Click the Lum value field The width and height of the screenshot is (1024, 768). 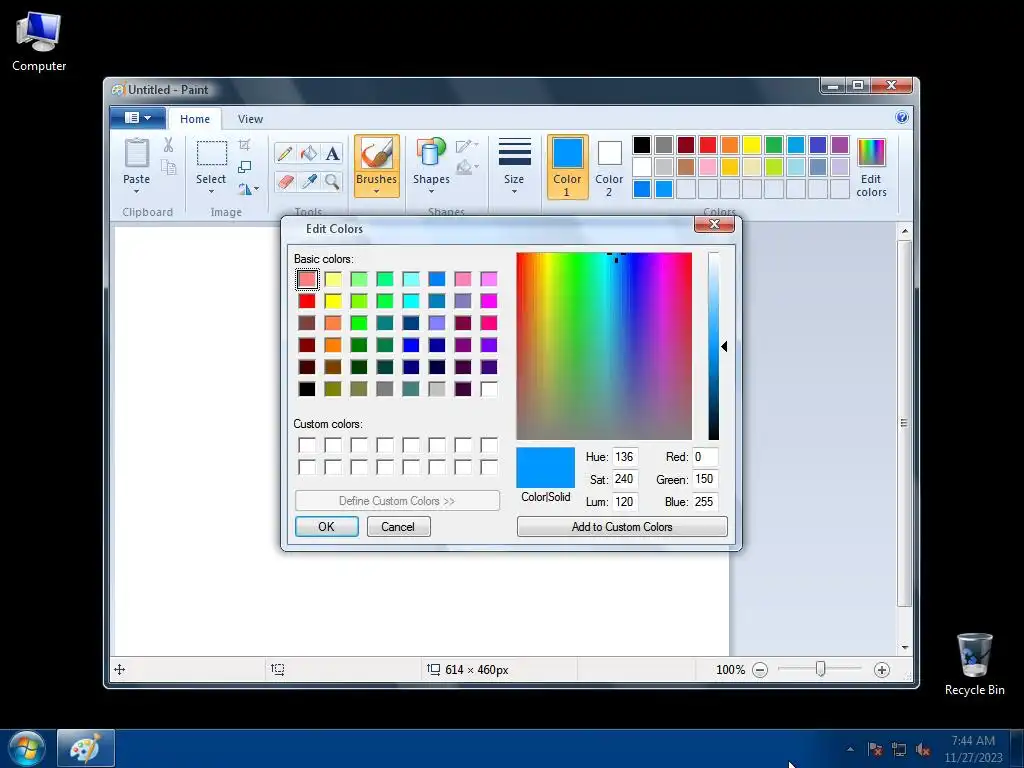point(625,502)
